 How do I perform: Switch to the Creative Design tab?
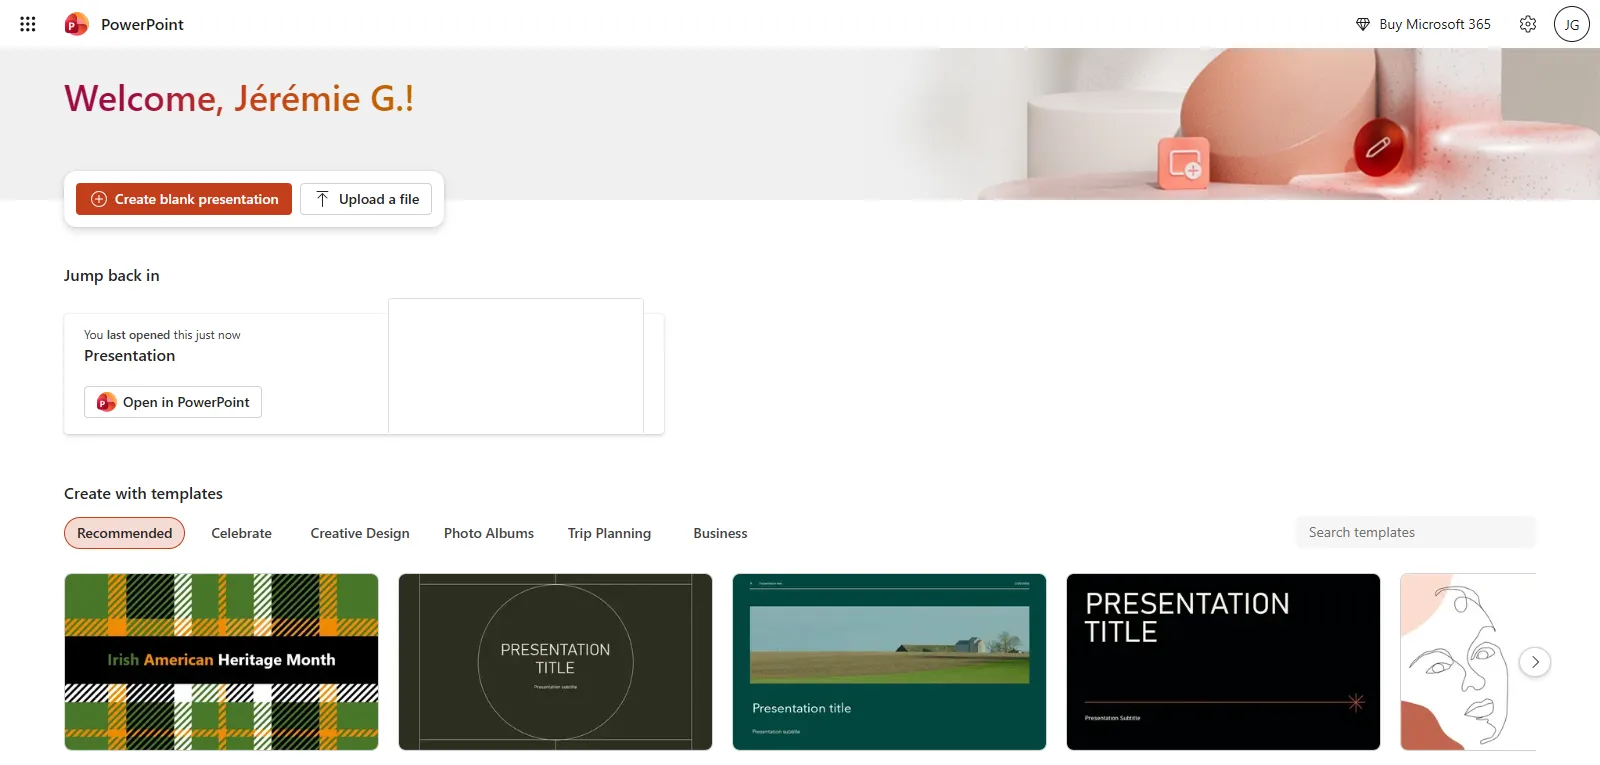360,533
